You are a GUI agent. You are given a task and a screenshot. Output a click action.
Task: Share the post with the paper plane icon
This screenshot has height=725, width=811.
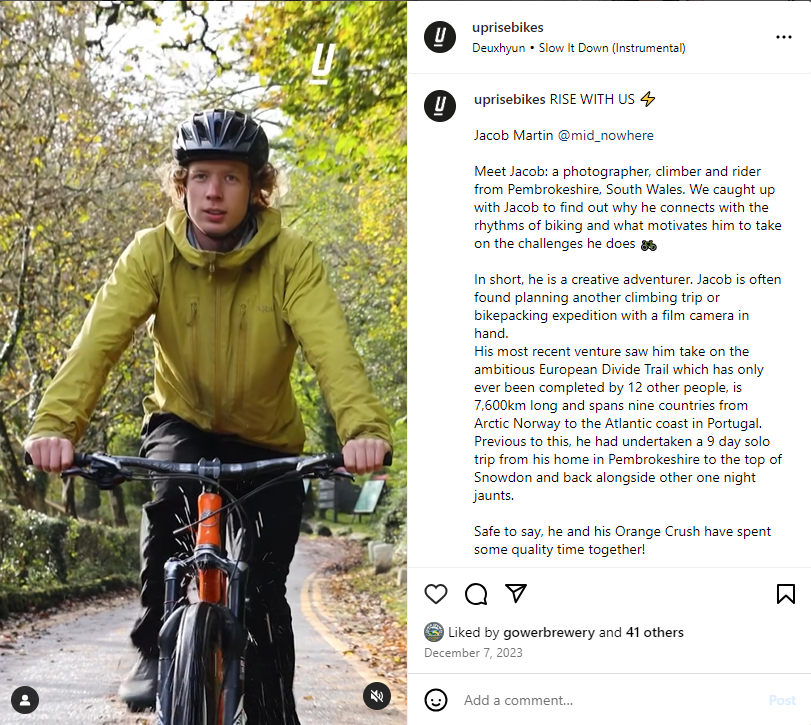516,593
